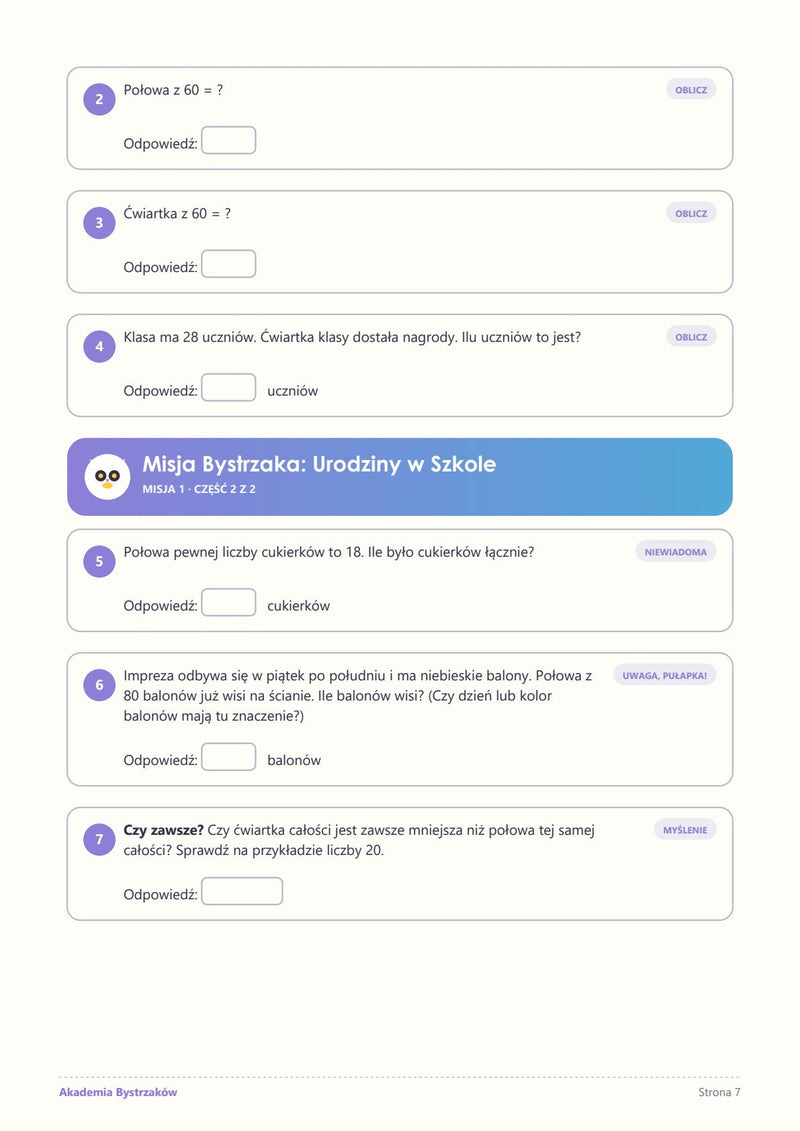Screen dimensions: 800x1131
Task: Click the answer field for question 7
Action: [242, 891]
